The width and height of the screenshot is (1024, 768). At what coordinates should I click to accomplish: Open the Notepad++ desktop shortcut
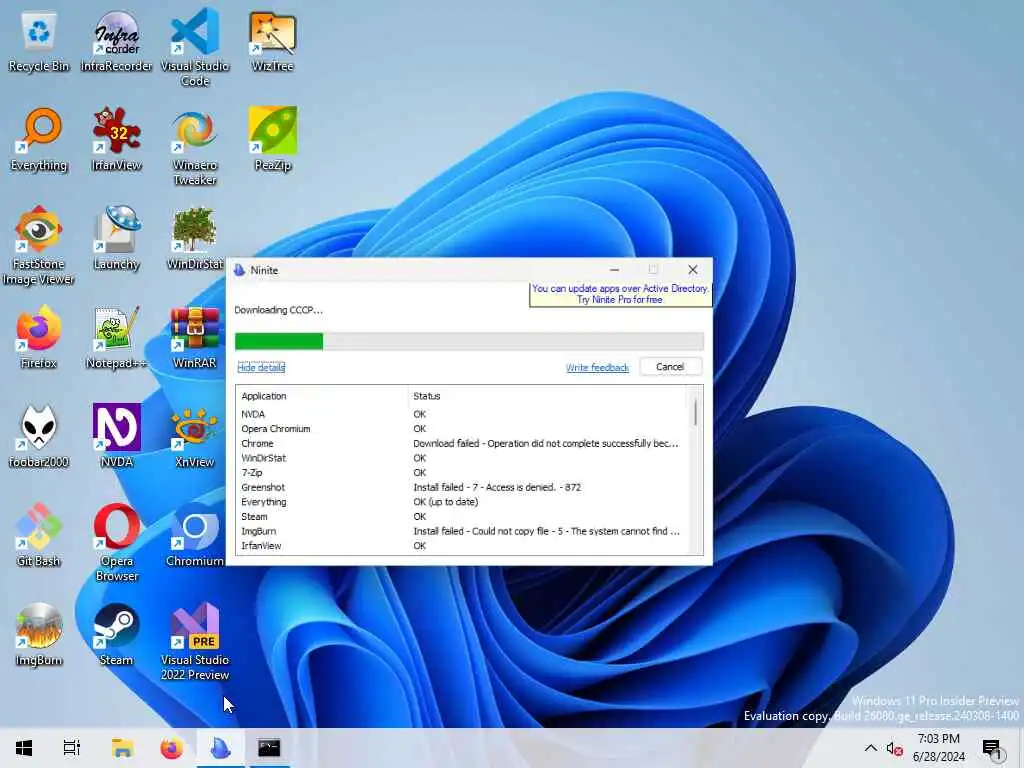(x=116, y=338)
